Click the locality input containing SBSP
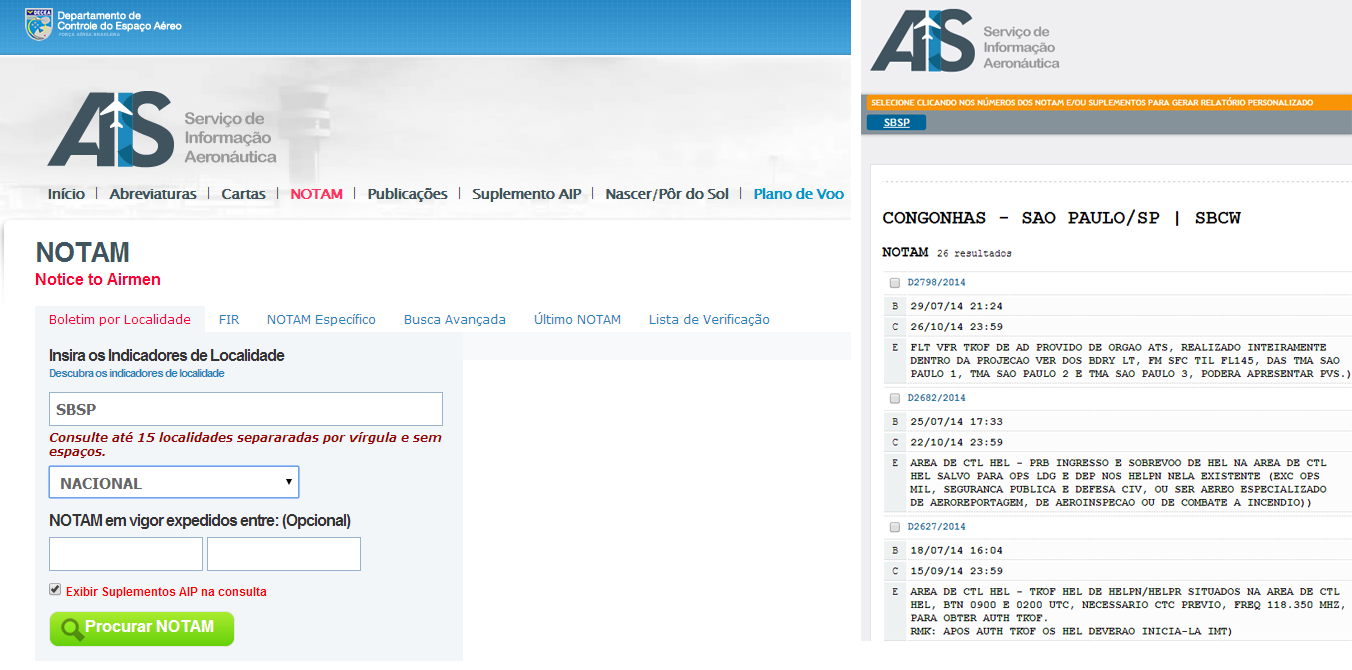Screen dimensions: 1352x670 click(x=245, y=409)
